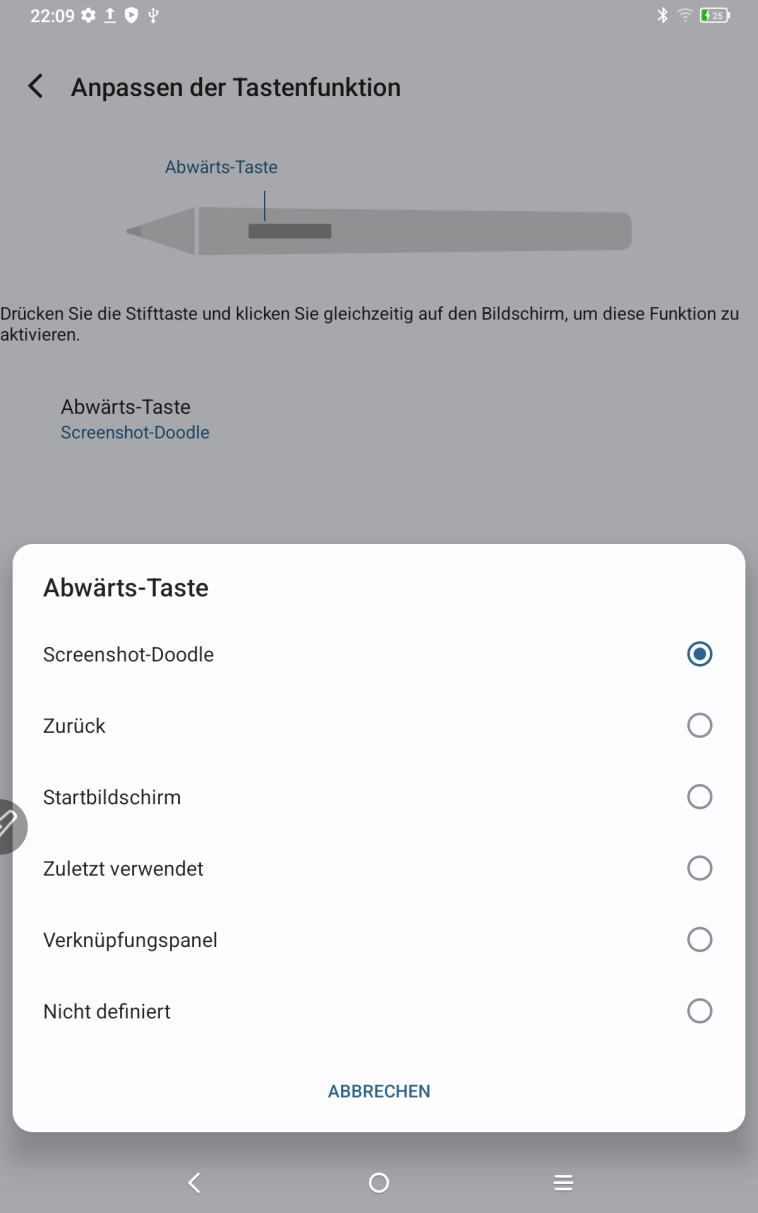Tap the battery indicator in status bar
The image size is (758, 1213).
pos(715,16)
